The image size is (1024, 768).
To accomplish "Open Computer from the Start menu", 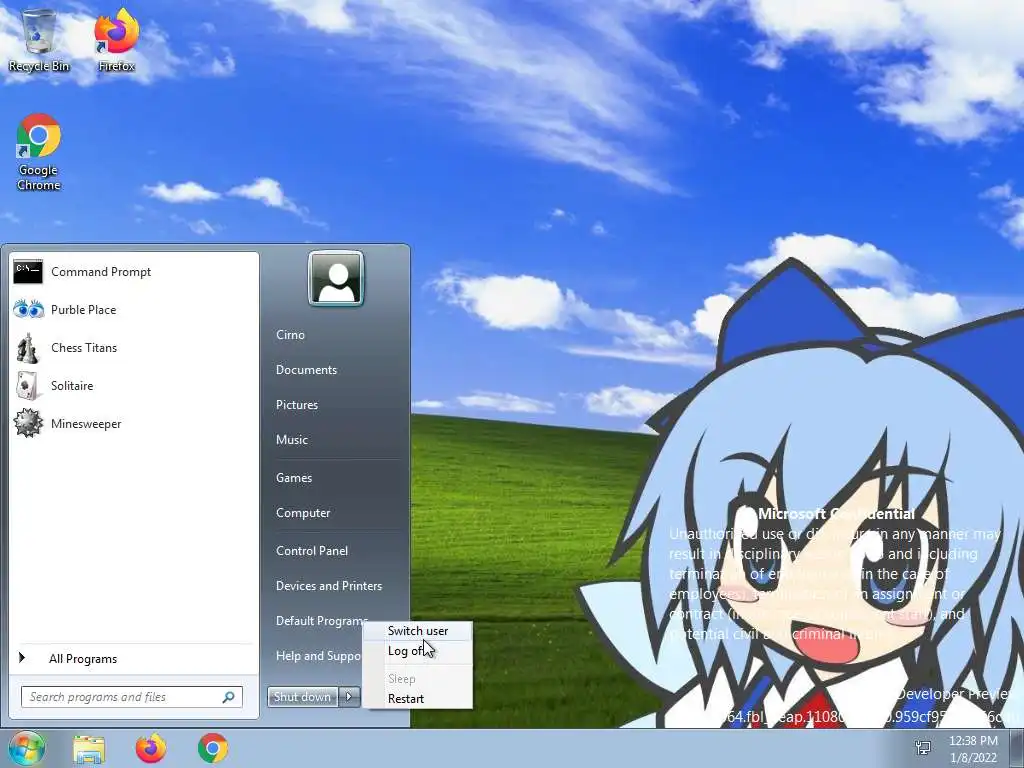I will click(x=303, y=513).
